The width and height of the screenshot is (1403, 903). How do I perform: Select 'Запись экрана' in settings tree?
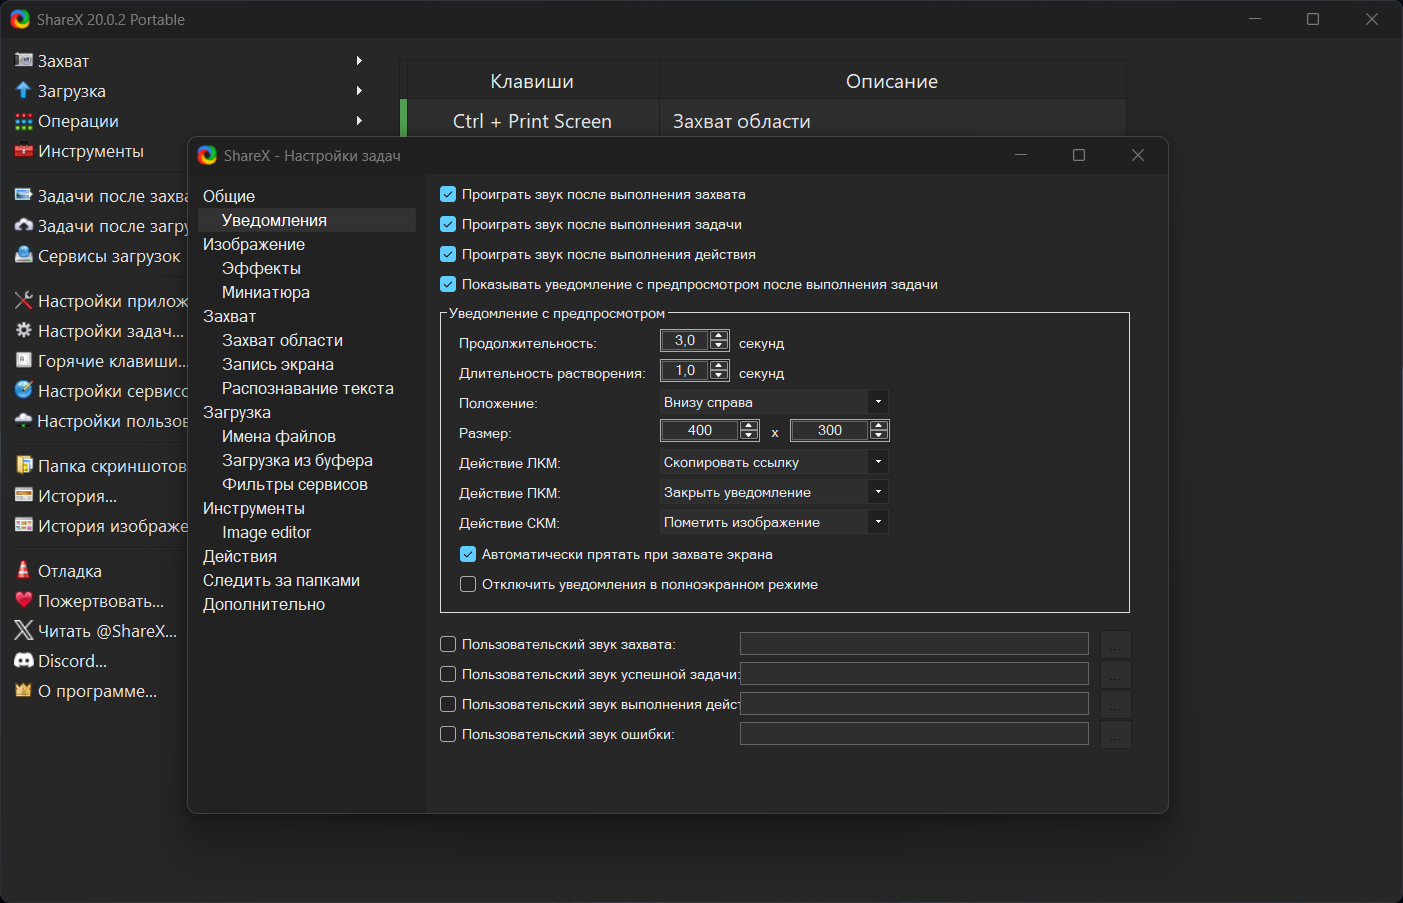278,365
